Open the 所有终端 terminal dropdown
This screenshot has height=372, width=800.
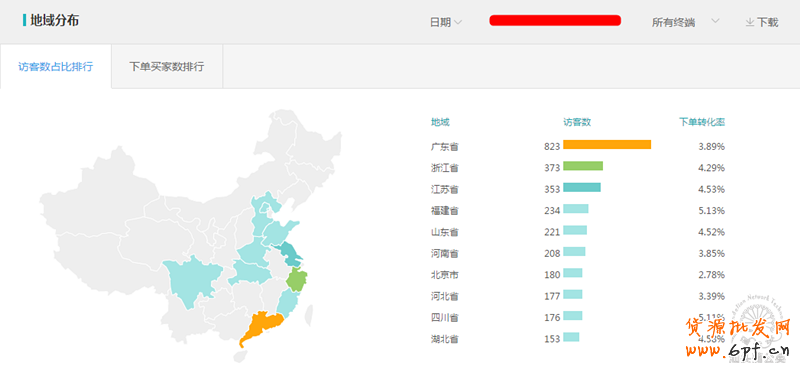point(685,22)
